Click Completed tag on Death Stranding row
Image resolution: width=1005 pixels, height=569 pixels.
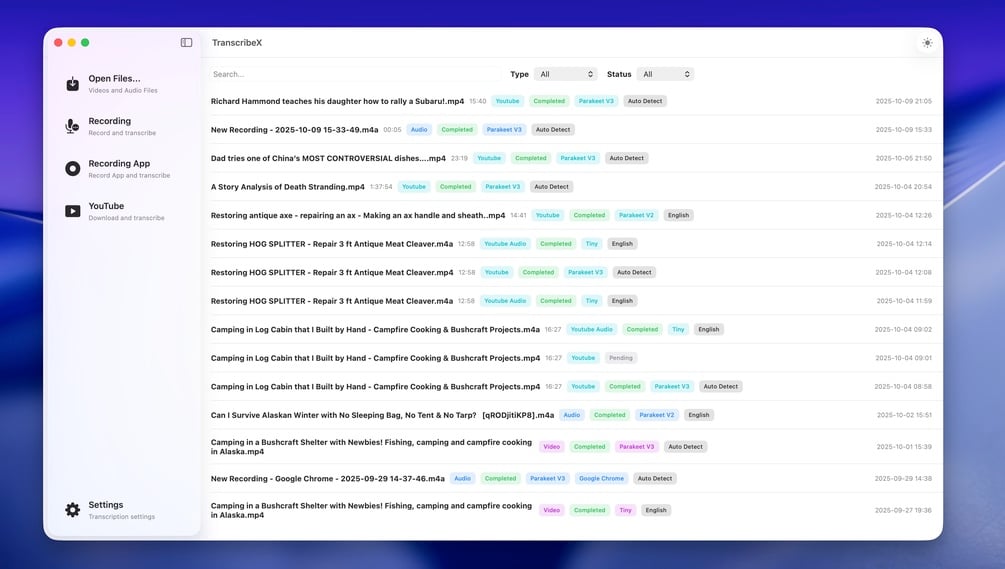(456, 186)
